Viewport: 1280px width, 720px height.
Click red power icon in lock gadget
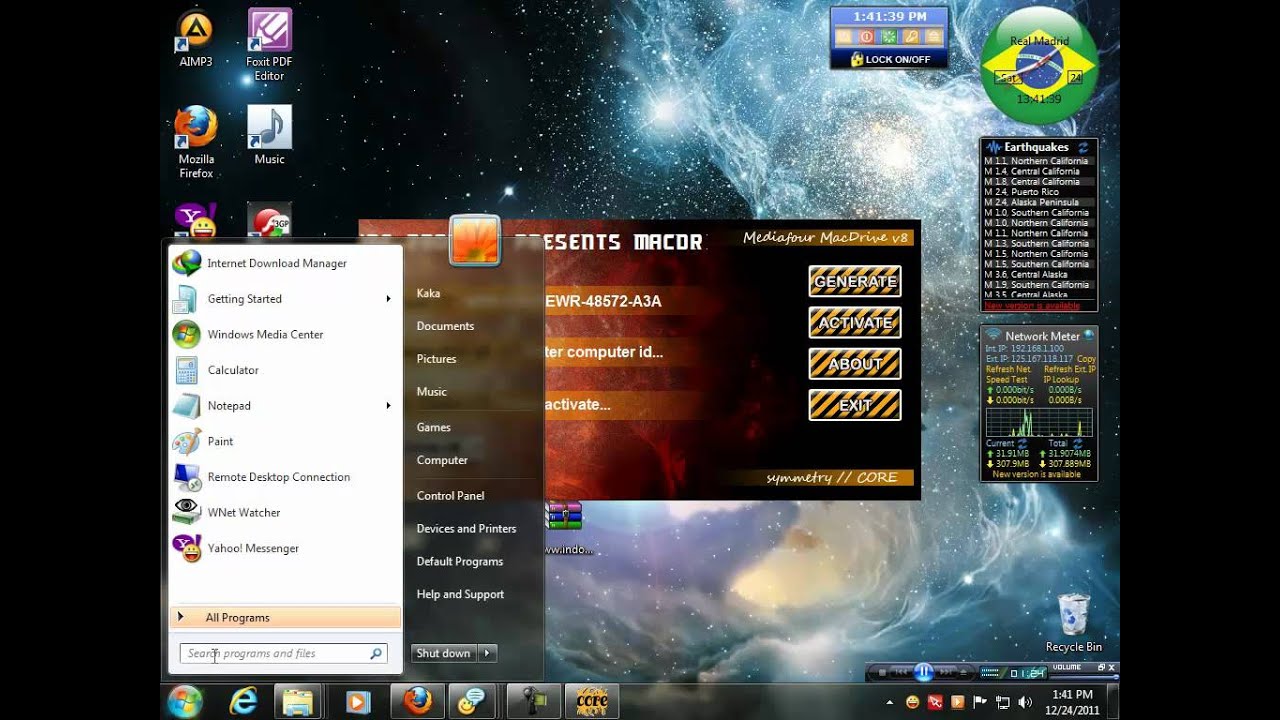(867, 36)
